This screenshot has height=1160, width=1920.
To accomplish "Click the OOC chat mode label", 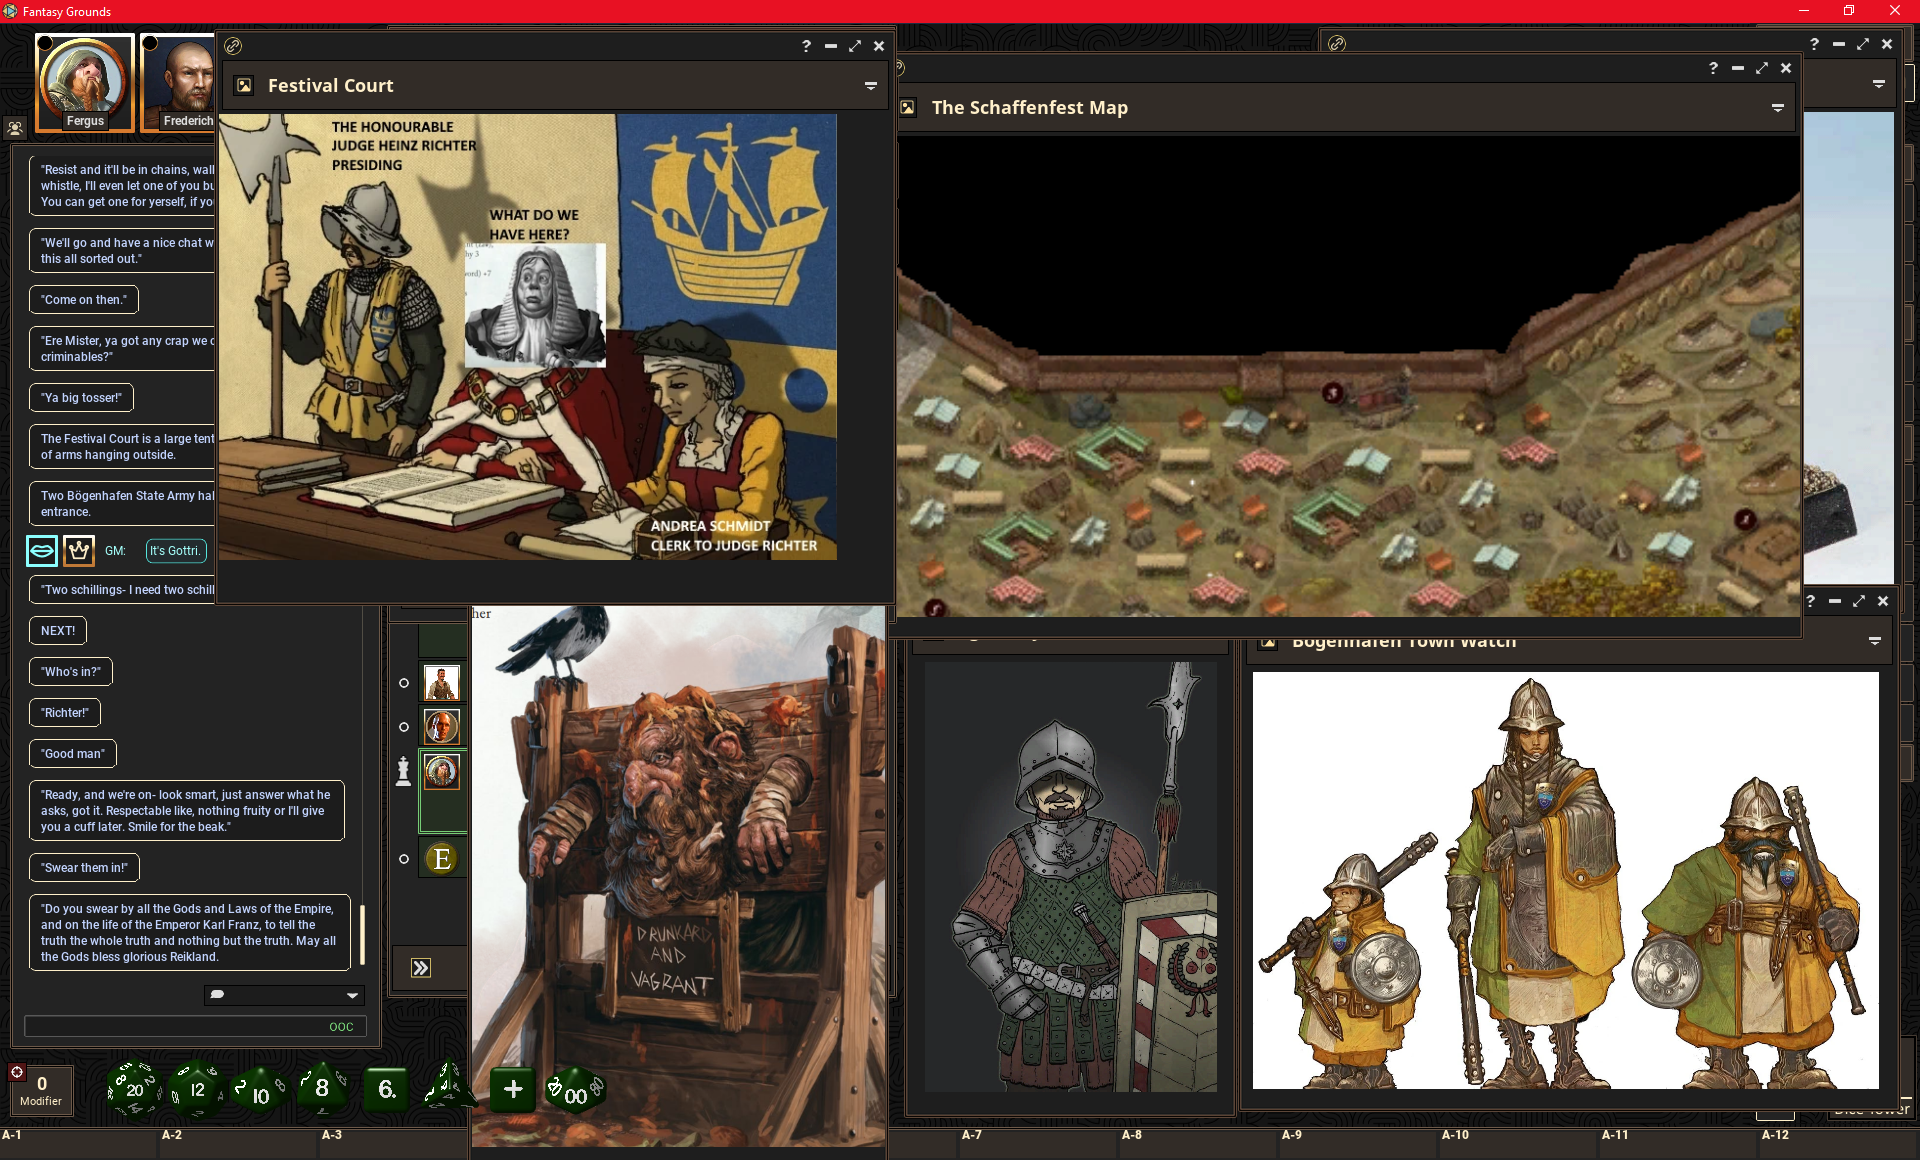I will click(341, 1027).
